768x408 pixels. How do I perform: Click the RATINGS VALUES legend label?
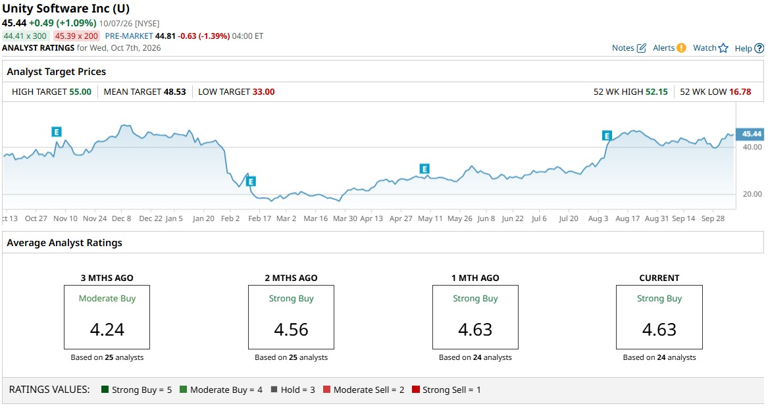[x=49, y=390]
